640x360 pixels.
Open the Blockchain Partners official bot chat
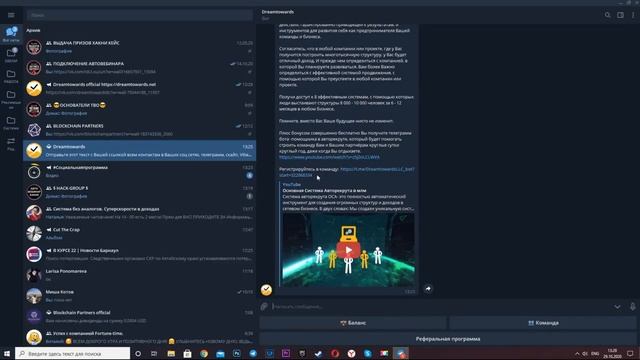coord(140,317)
